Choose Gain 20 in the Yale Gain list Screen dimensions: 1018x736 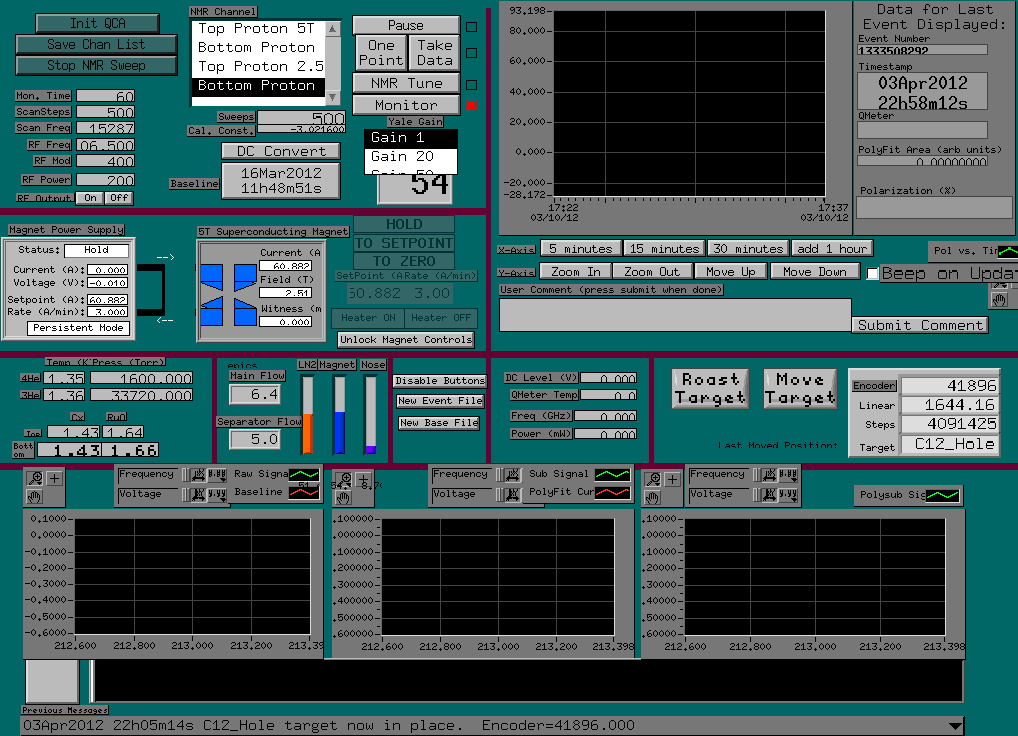coord(410,156)
